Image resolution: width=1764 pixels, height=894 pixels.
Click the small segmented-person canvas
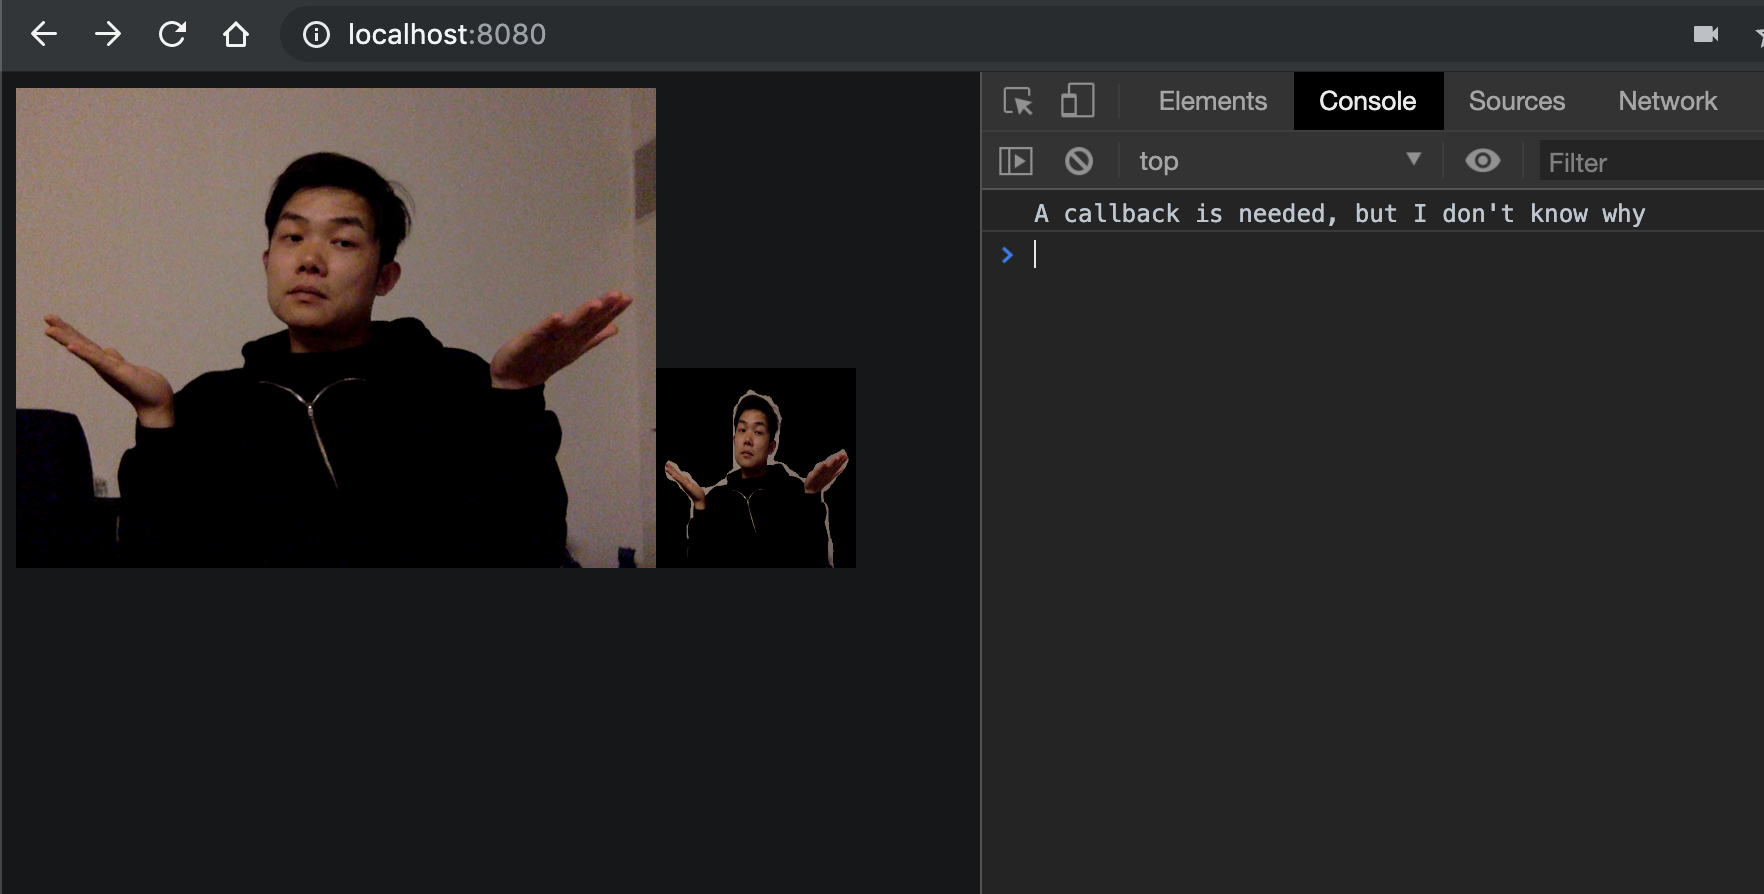[756, 468]
